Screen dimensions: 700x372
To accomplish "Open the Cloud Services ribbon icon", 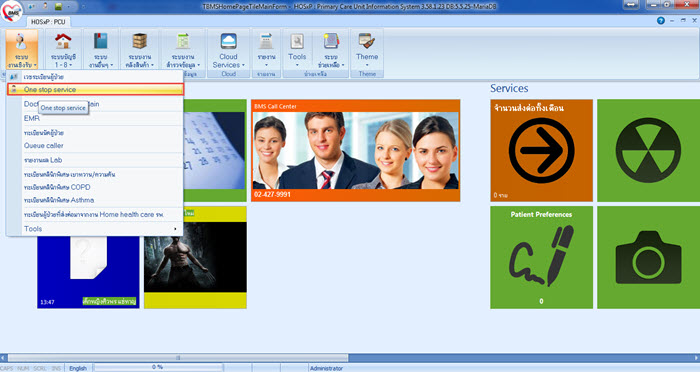I will [x=228, y=41].
